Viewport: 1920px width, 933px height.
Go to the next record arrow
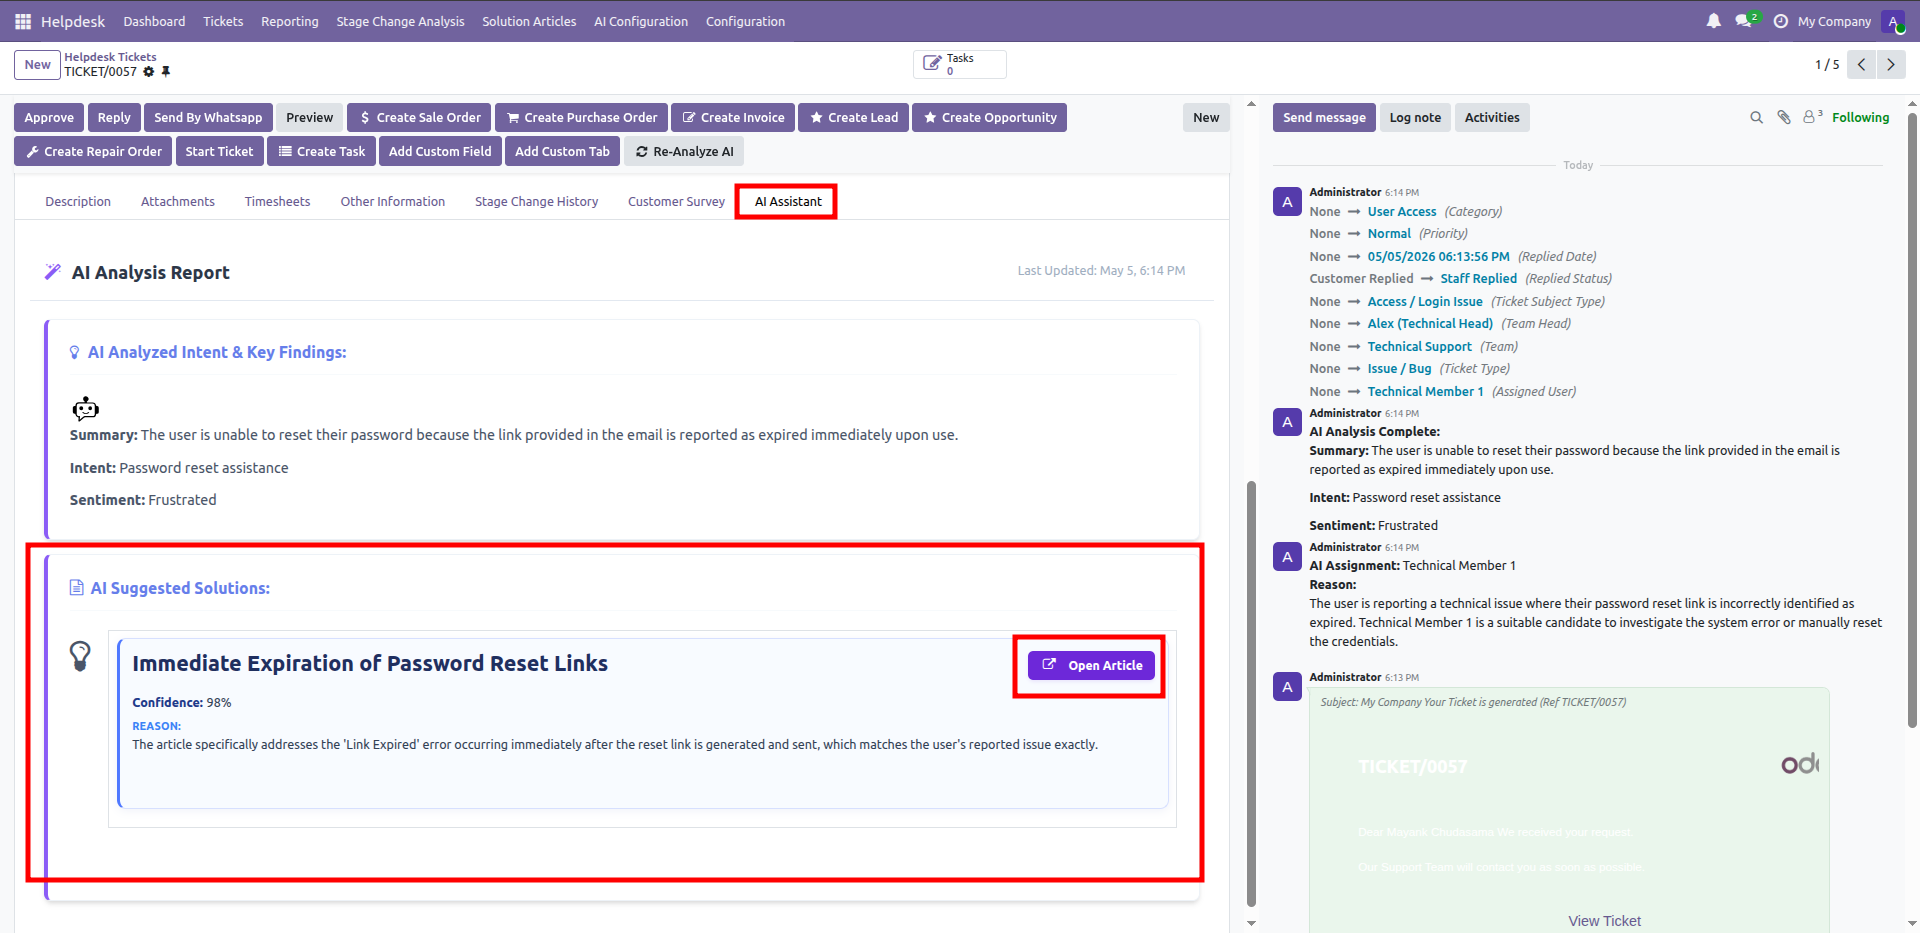click(x=1891, y=65)
